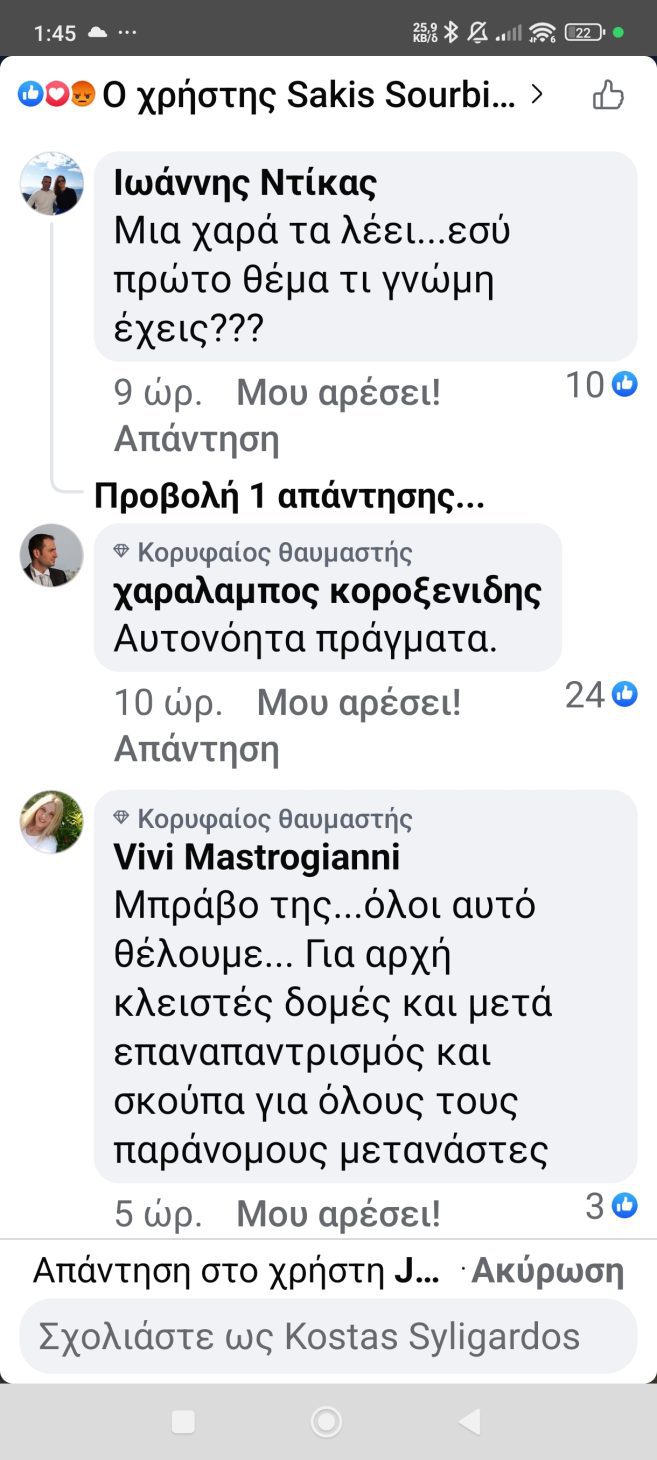Image resolution: width=657 pixels, height=1460 pixels.
Task: View the 3 likes reaction icon
Action: pos(625,1206)
